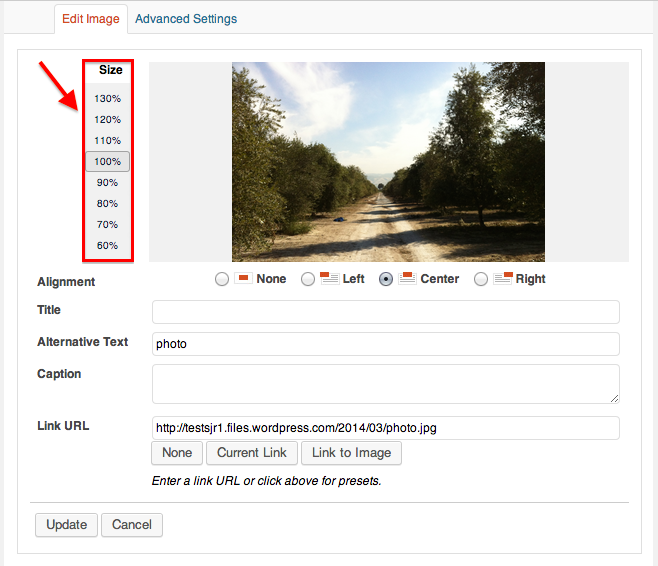This screenshot has height=566, width=658.
Task: Click the Left alignment icon
Action: pyautogui.click(x=329, y=279)
